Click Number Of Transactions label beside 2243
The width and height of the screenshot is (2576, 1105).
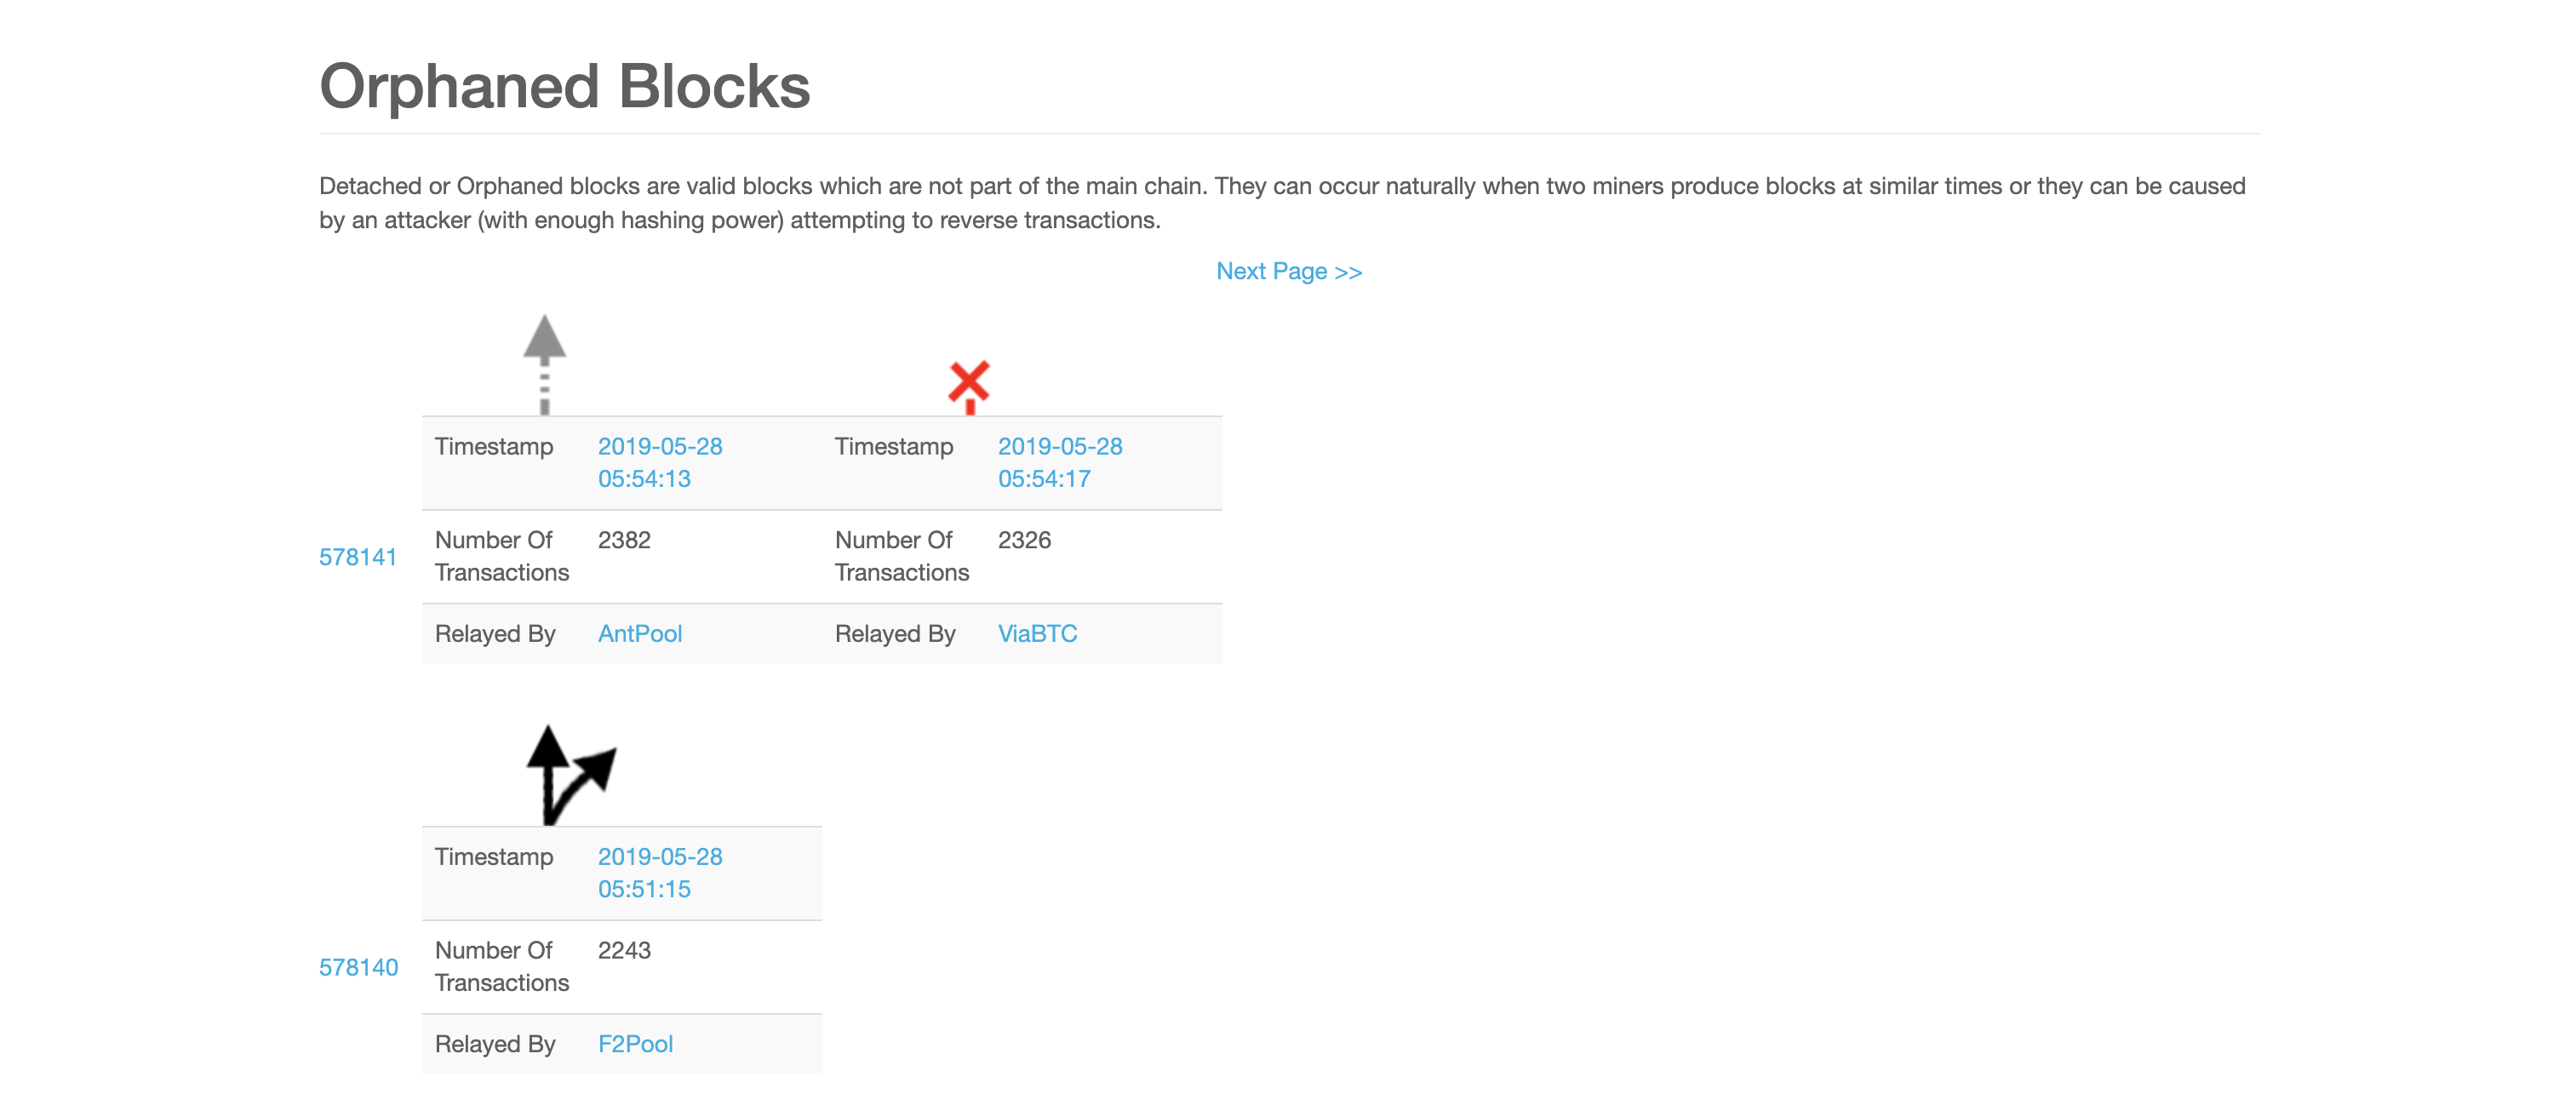click(x=501, y=966)
